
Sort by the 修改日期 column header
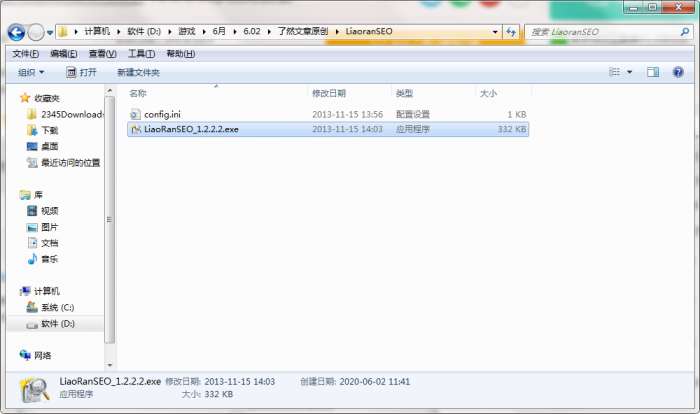pyautogui.click(x=329, y=93)
